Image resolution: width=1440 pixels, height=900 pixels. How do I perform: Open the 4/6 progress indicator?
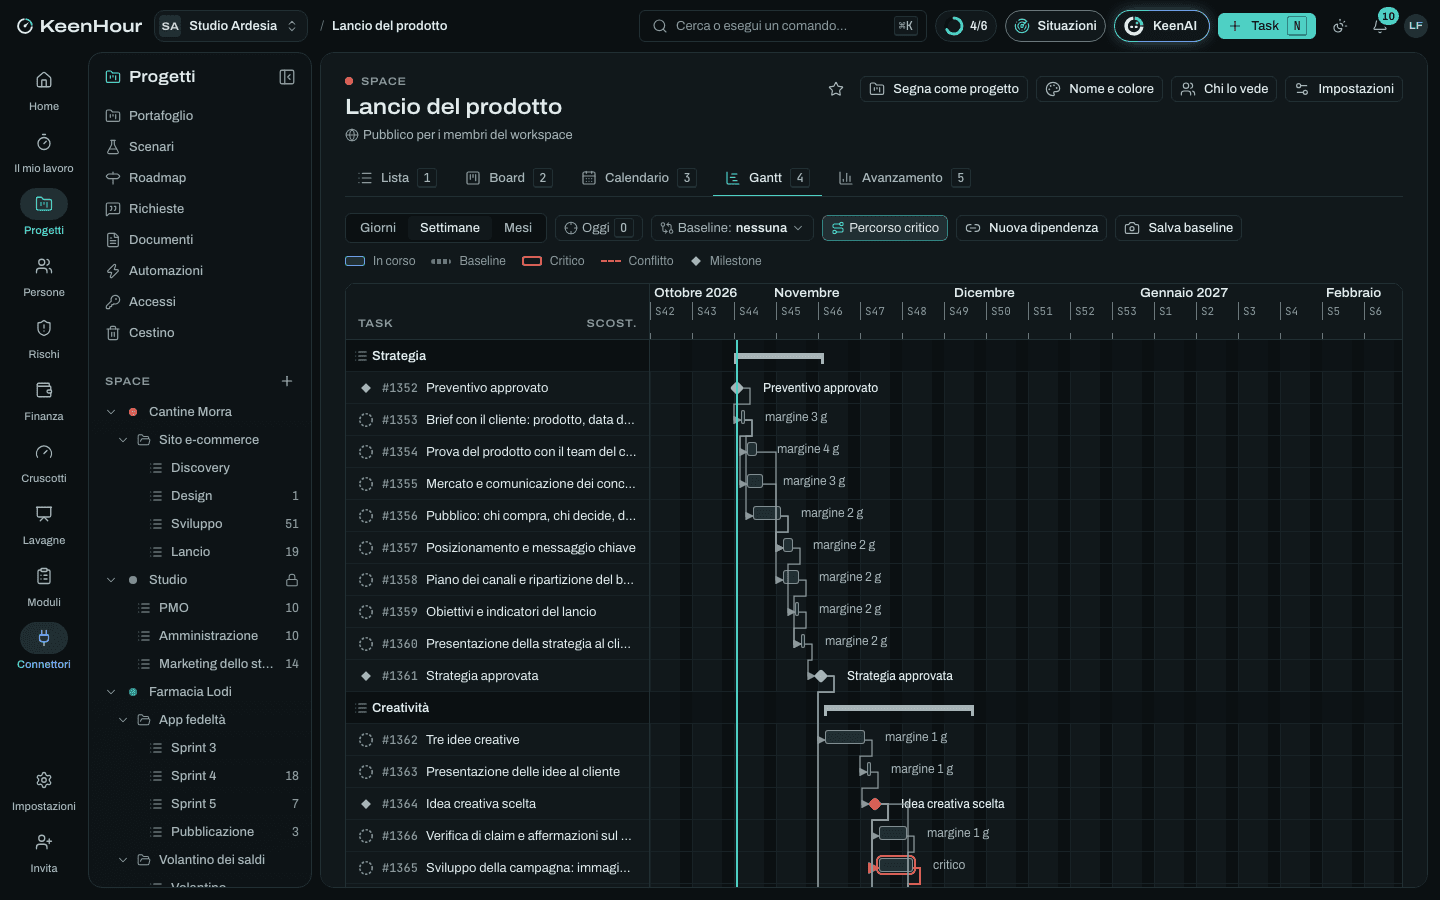point(965,26)
